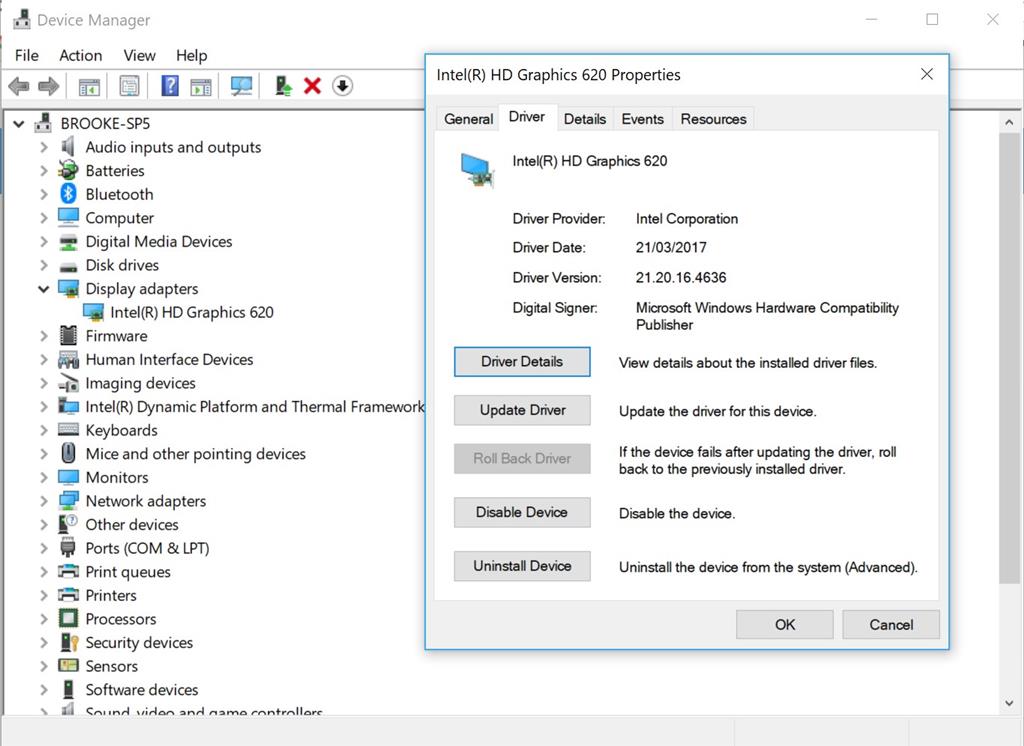The width and height of the screenshot is (1024, 746).
Task: Click the Uninstall Device button
Action: [522, 566]
